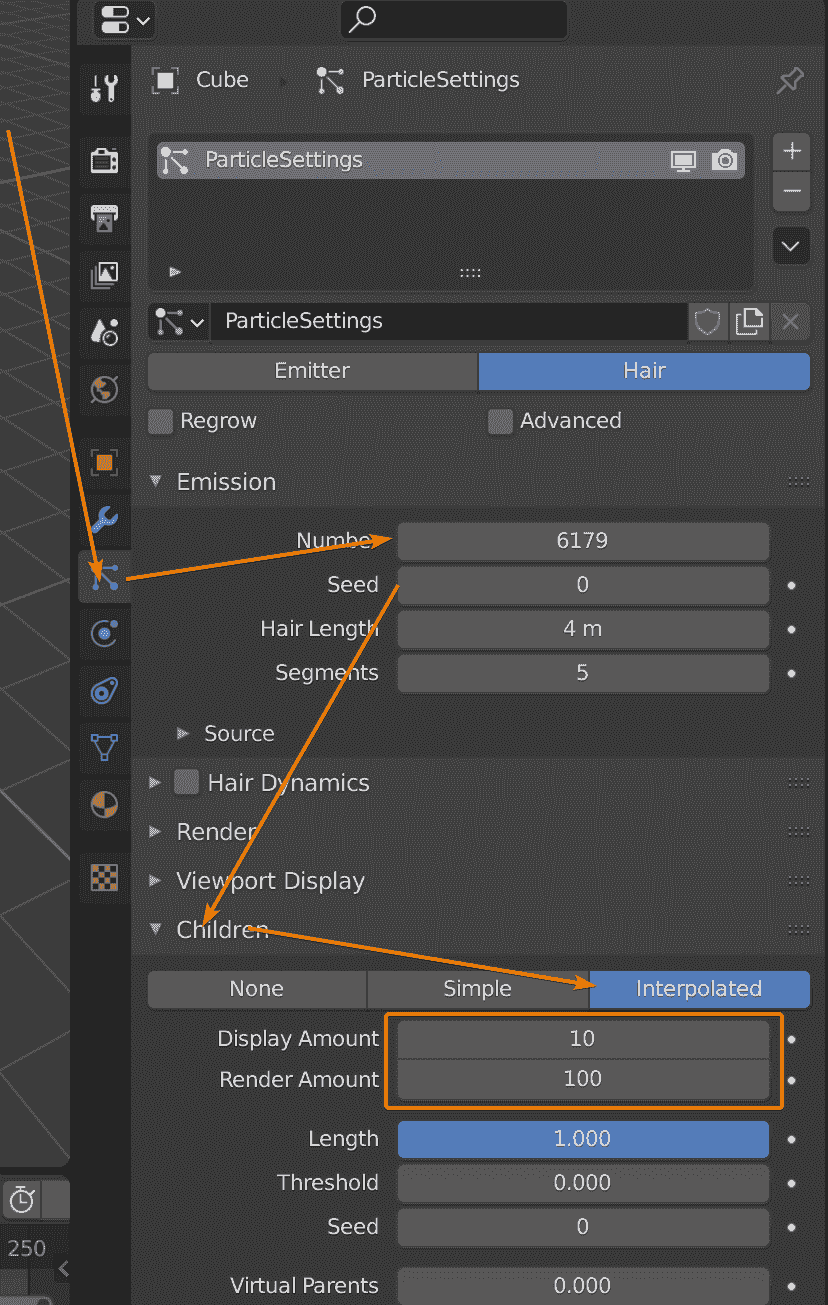828x1305 pixels.
Task: Animate the Hair Length property dot
Action: [x=792, y=629]
